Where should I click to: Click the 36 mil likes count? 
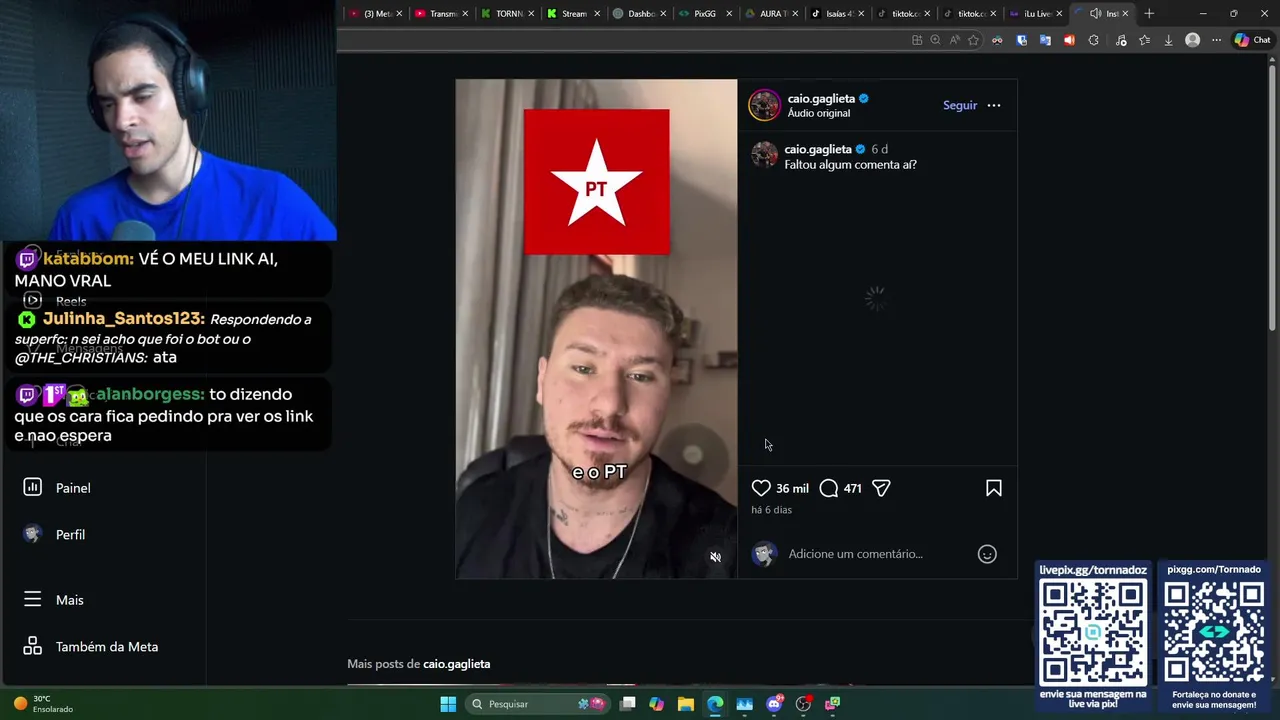coord(792,489)
